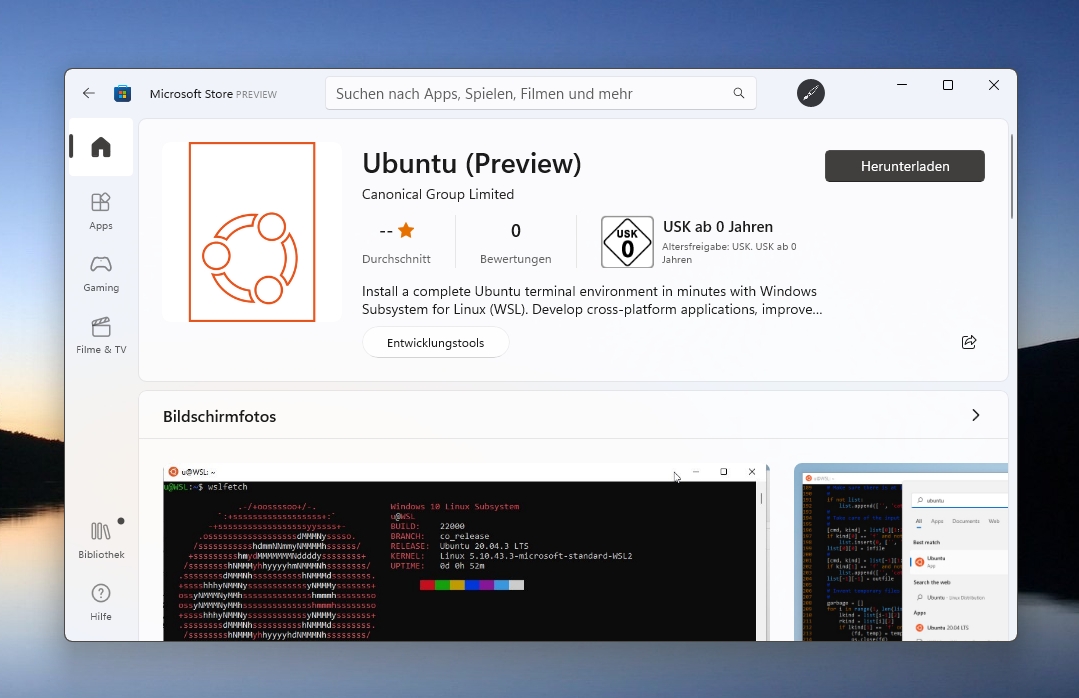
Task: Go back using the back arrow
Action: pyautogui.click(x=89, y=93)
